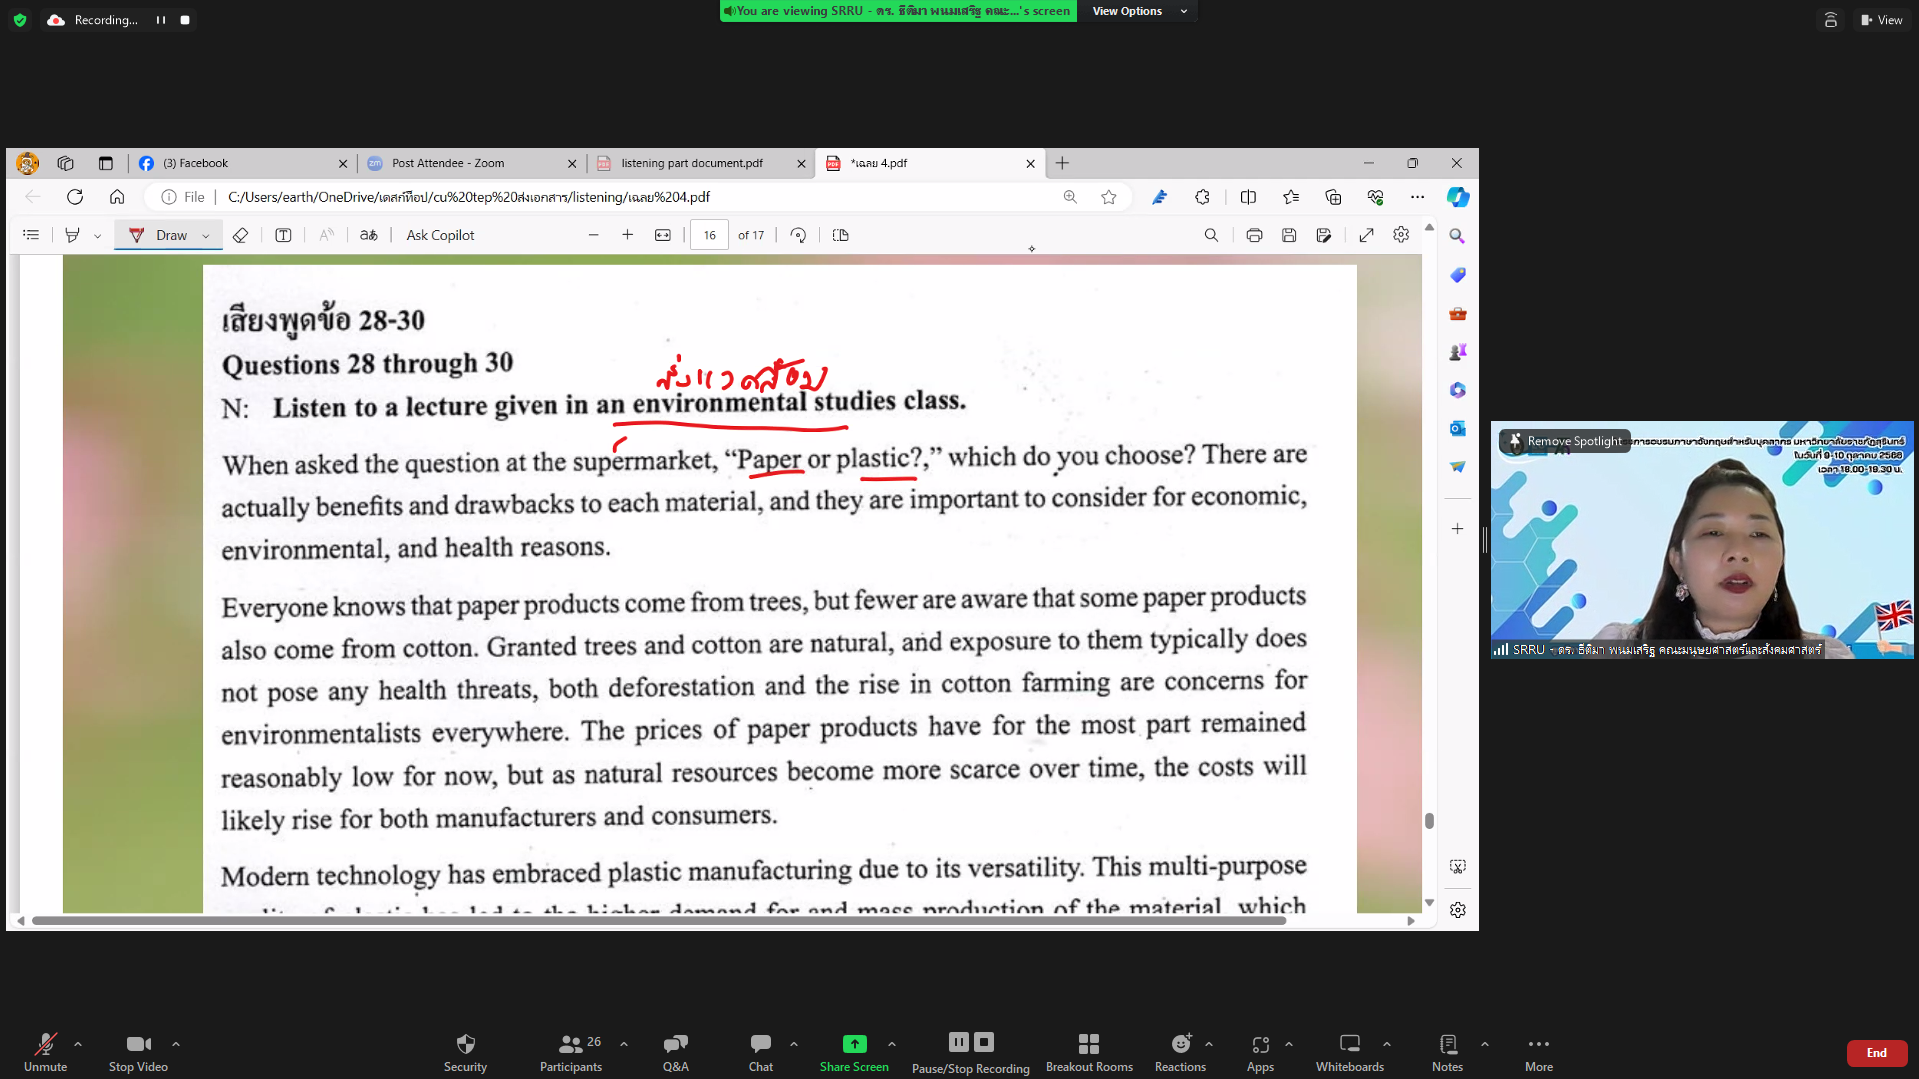The width and height of the screenshot is (1919, 1079).
Task: Open the Q&A panel in Zoom
Action: pos(675,1052)
